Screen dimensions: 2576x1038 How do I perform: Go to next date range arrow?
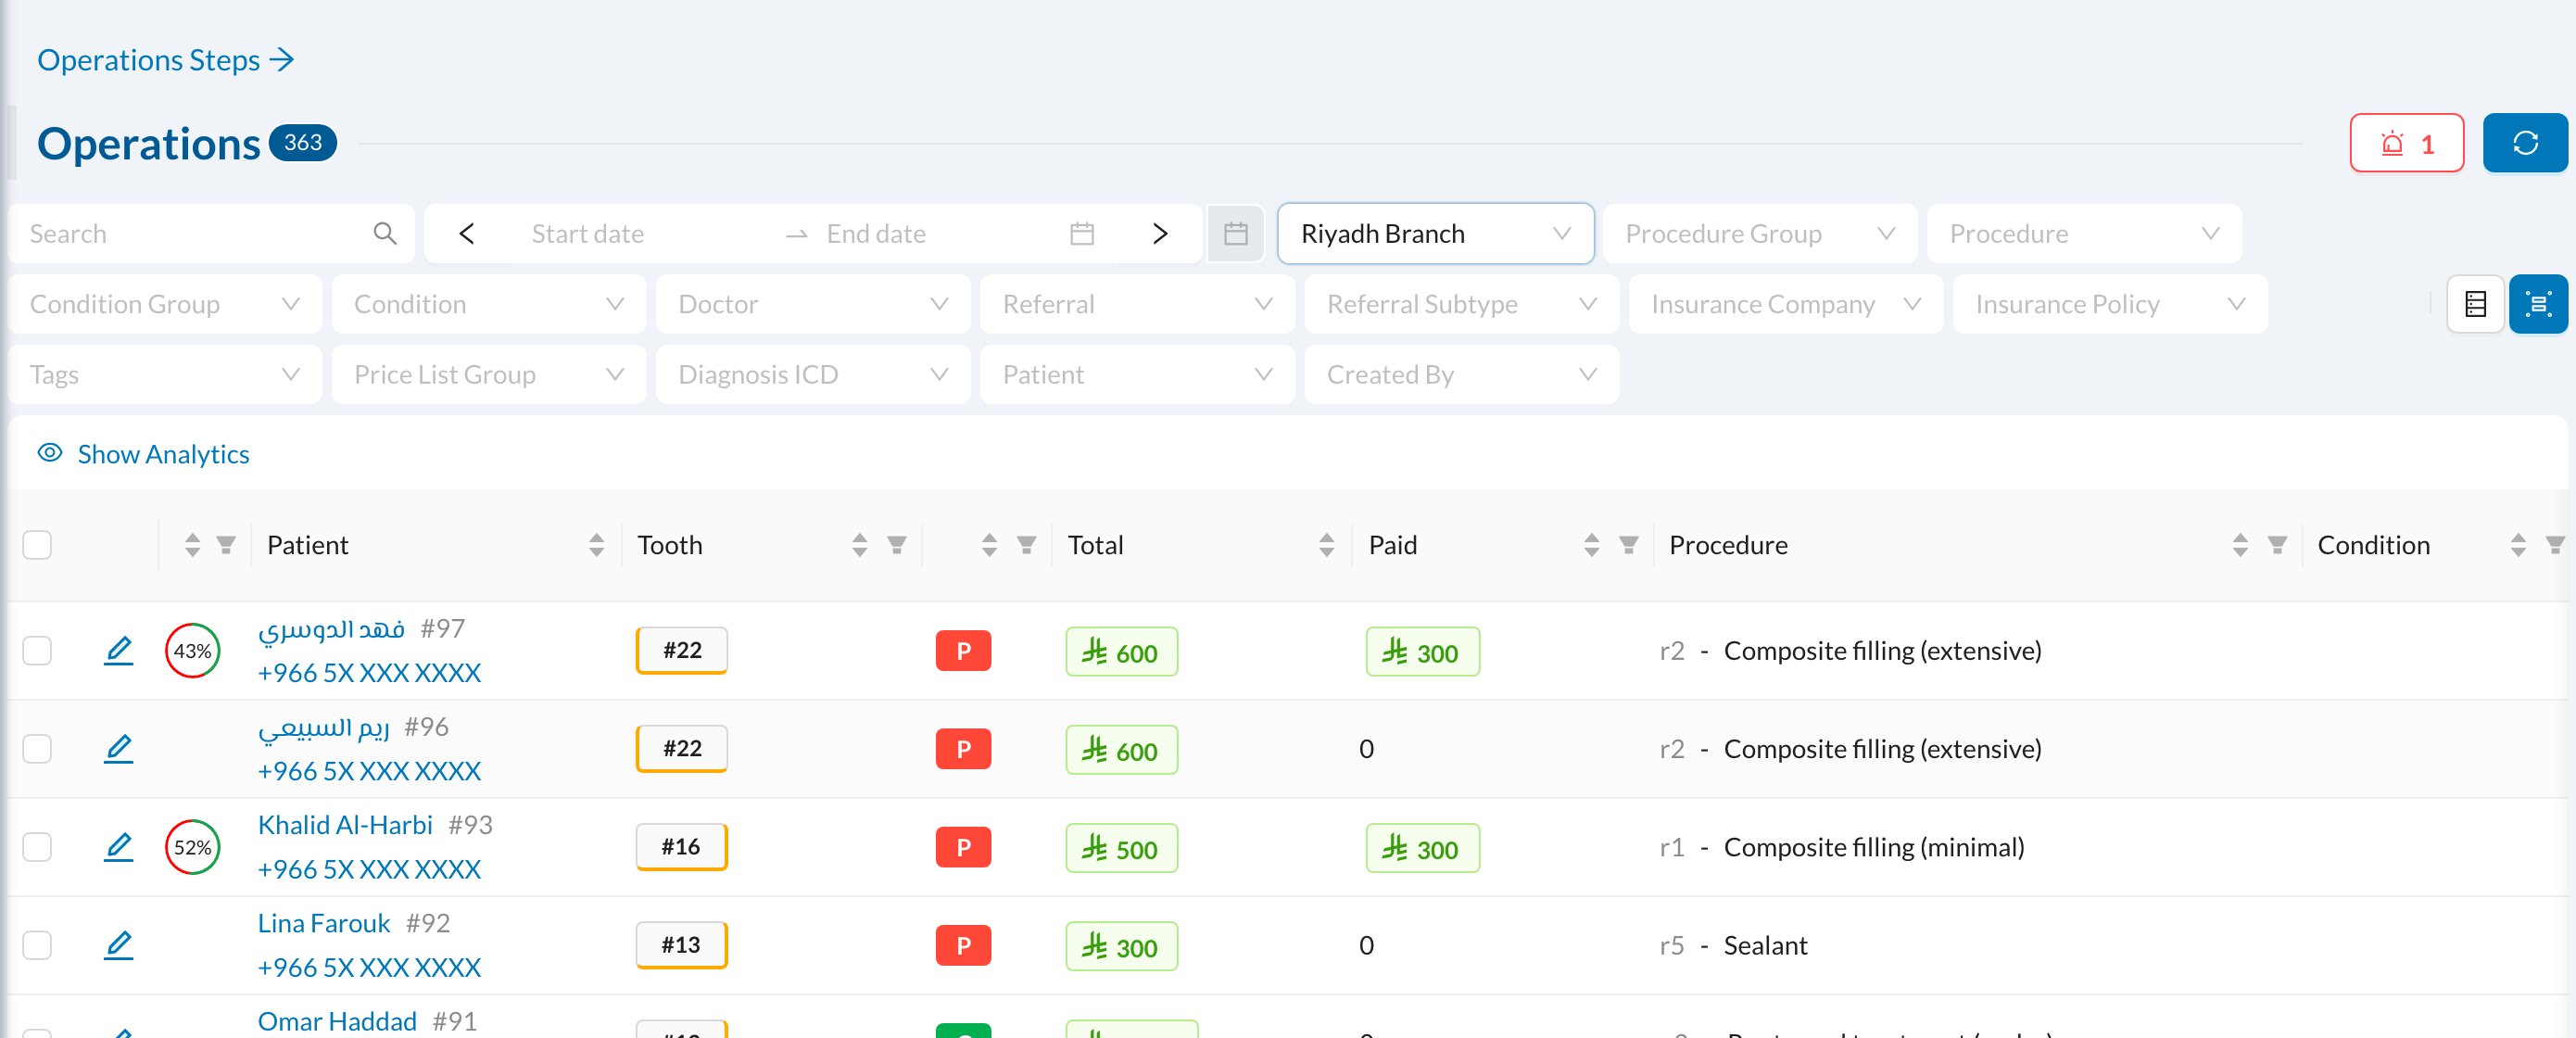[1160, 234]
